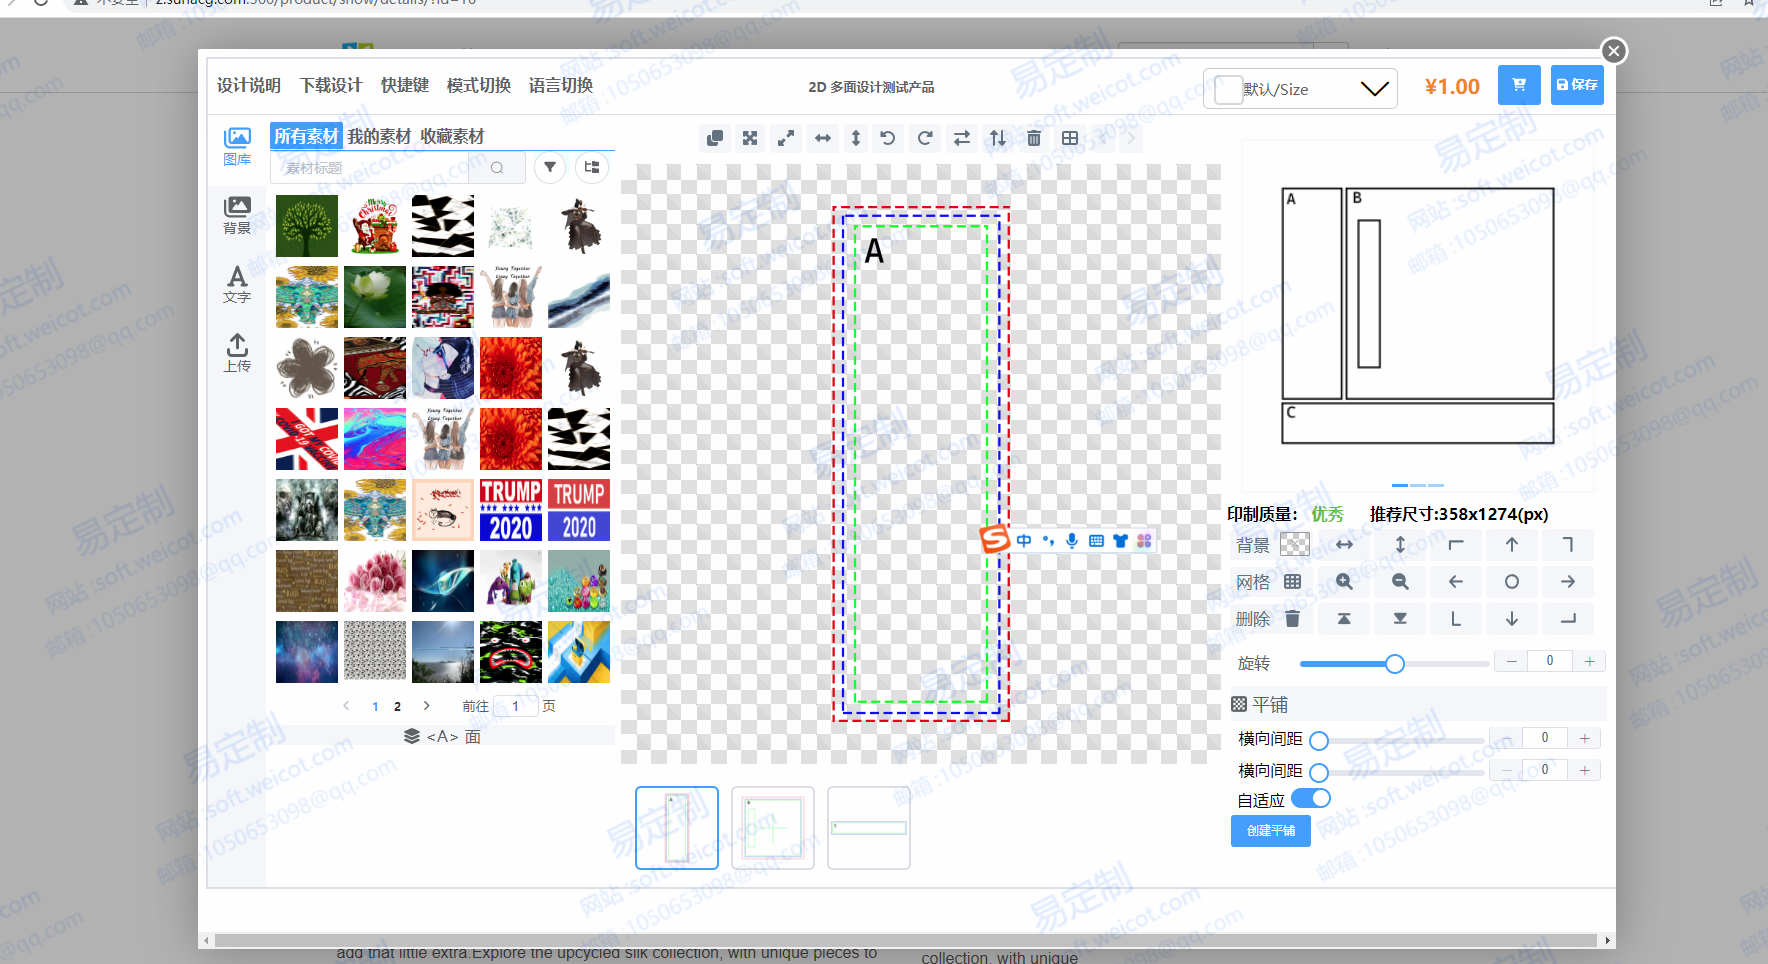1768x964 pixels.
Task: Click the 网格 grid icon in right panel
Action: (x=1292, y=582)
